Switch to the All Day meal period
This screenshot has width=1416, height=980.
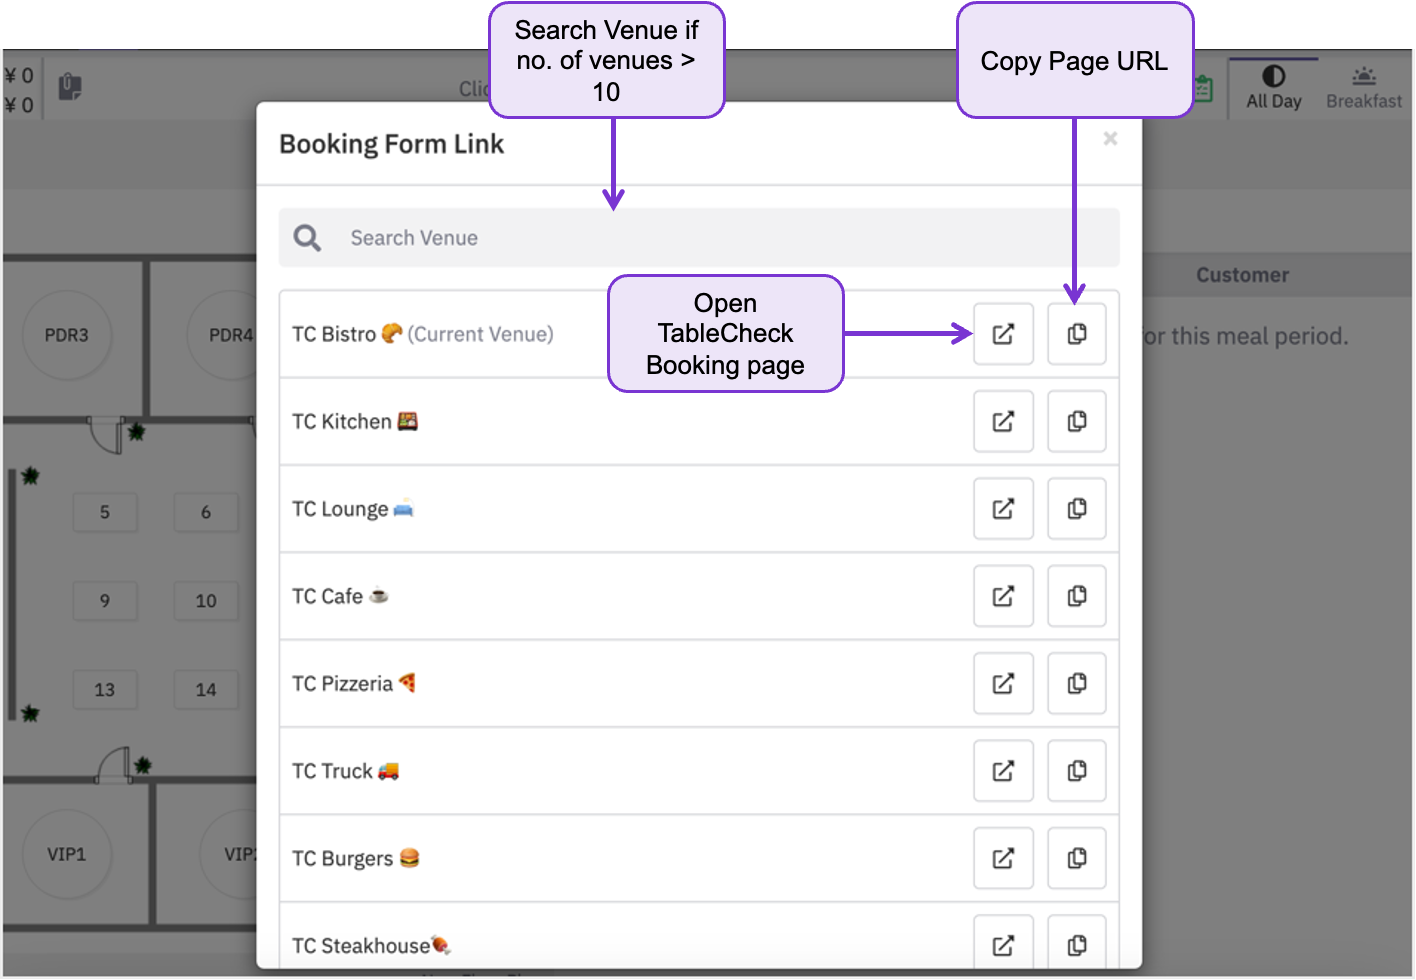point(1273,88)
